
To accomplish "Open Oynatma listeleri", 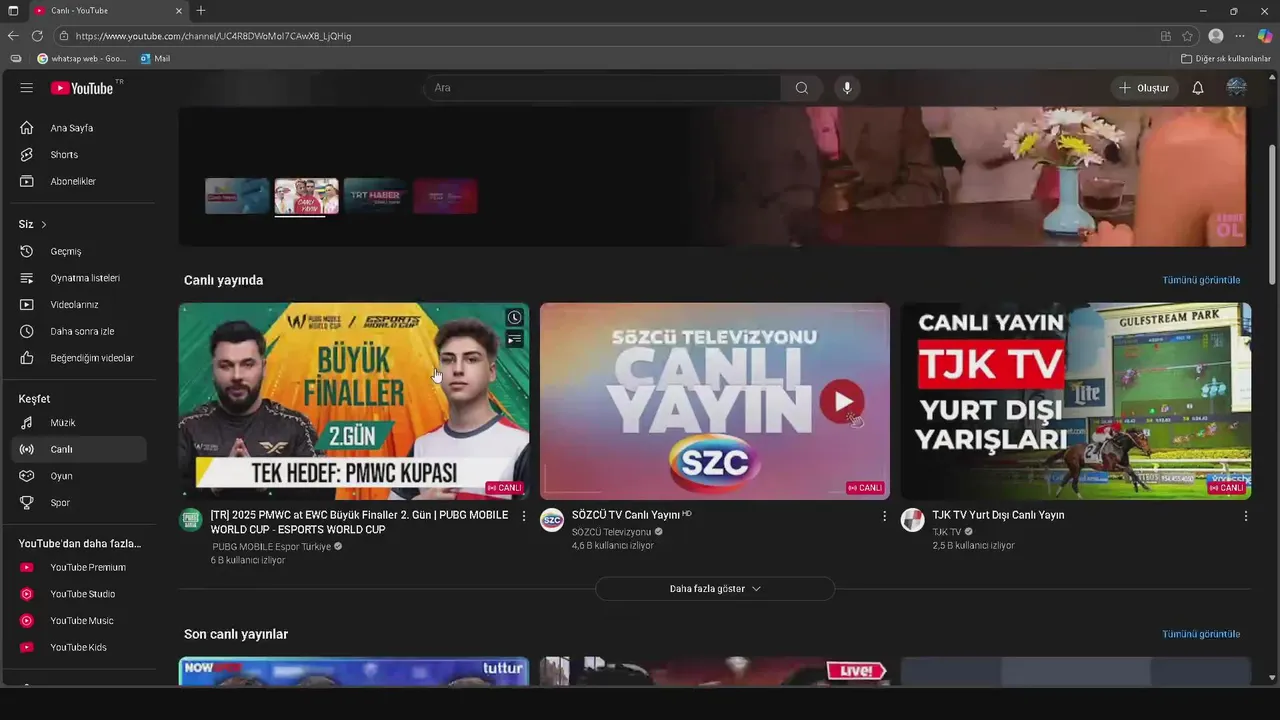I will 80,278.
